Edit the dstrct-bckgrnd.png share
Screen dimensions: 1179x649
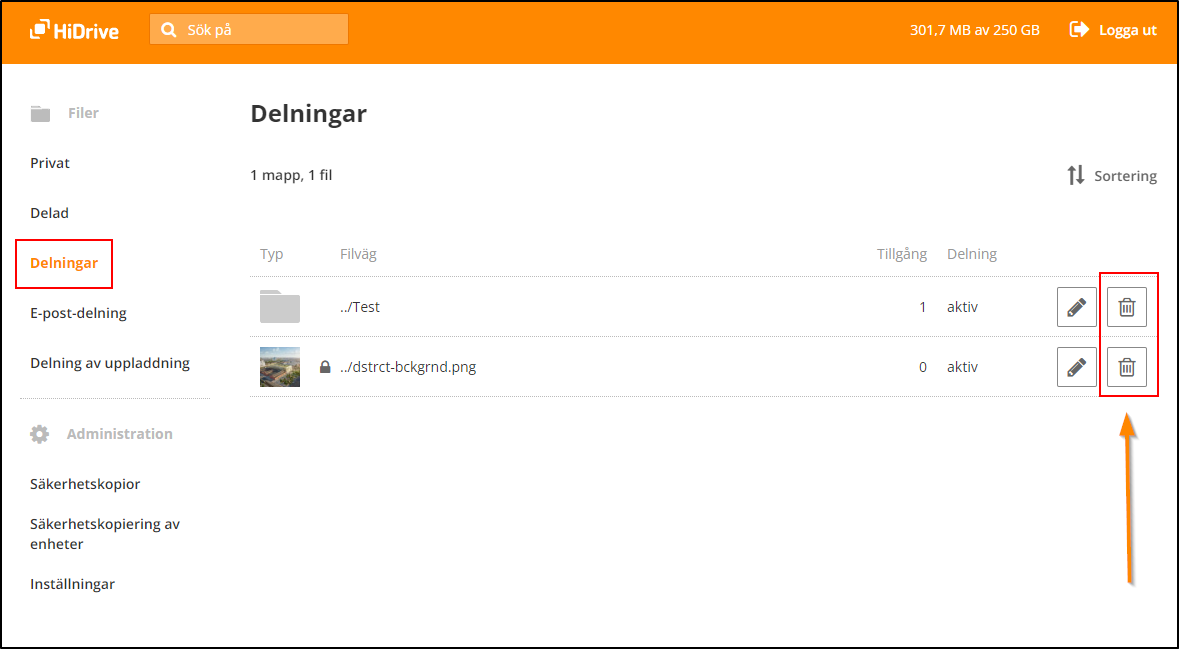click(1076, 367)
